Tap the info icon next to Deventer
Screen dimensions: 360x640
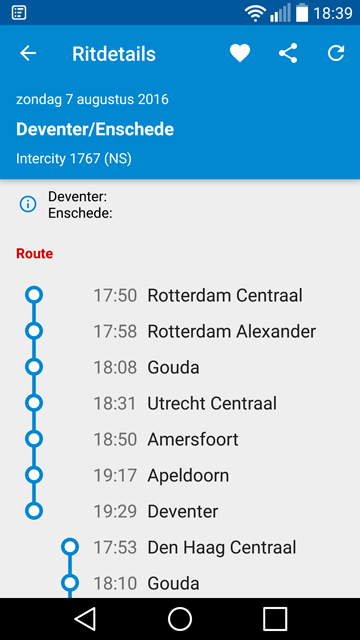click(x=28, y=204)
